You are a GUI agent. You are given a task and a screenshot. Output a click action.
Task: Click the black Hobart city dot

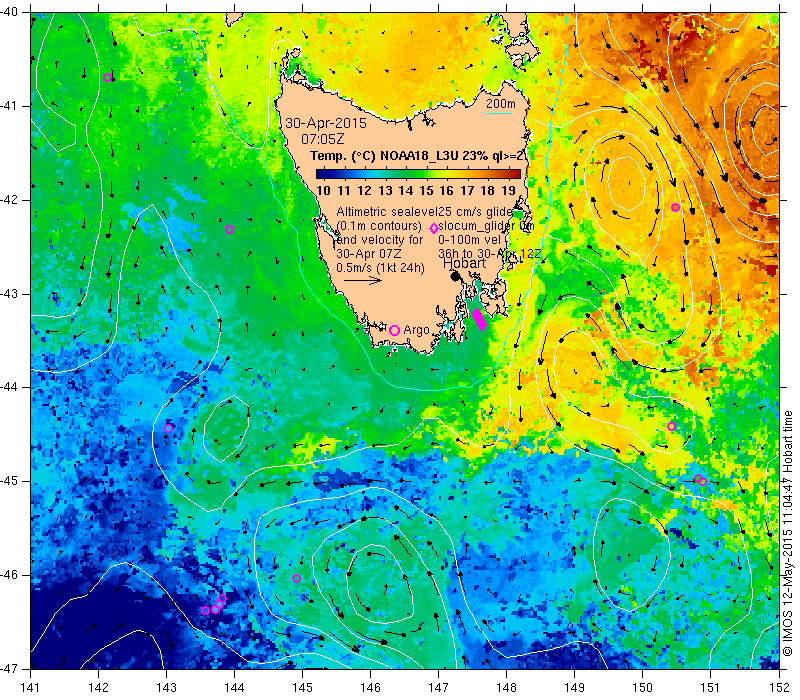point(456,276)
